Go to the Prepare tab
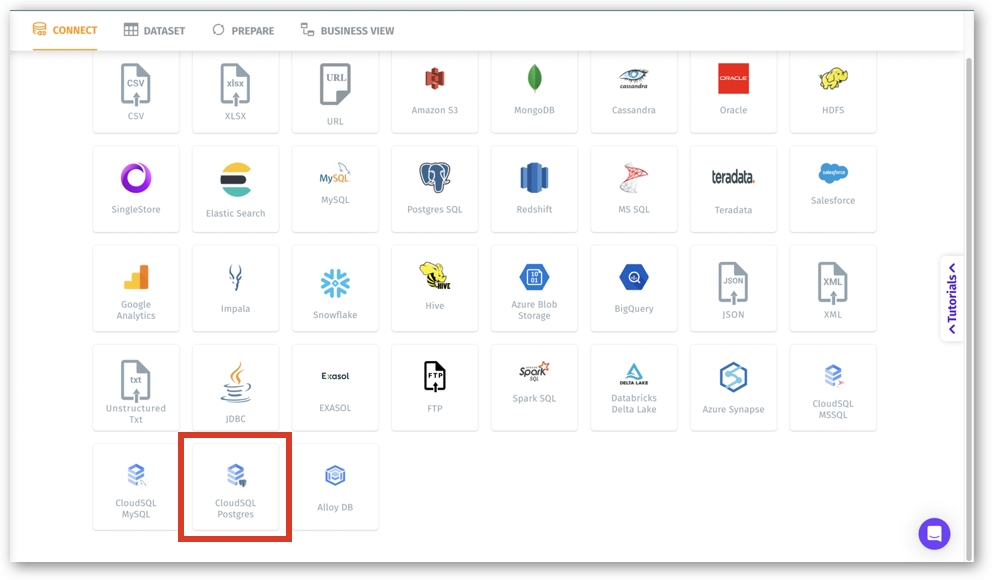The height and width of the screenshot is (580, 992). click(x=243, y=30)
